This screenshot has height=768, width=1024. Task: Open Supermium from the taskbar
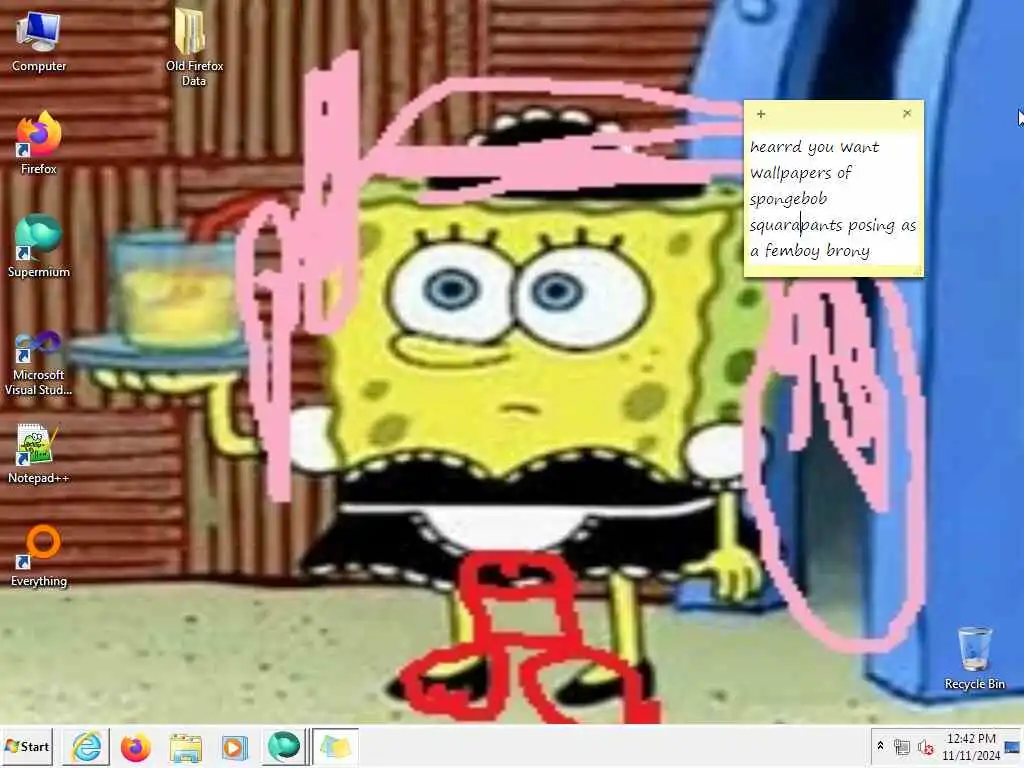click(x=284, y=746)
